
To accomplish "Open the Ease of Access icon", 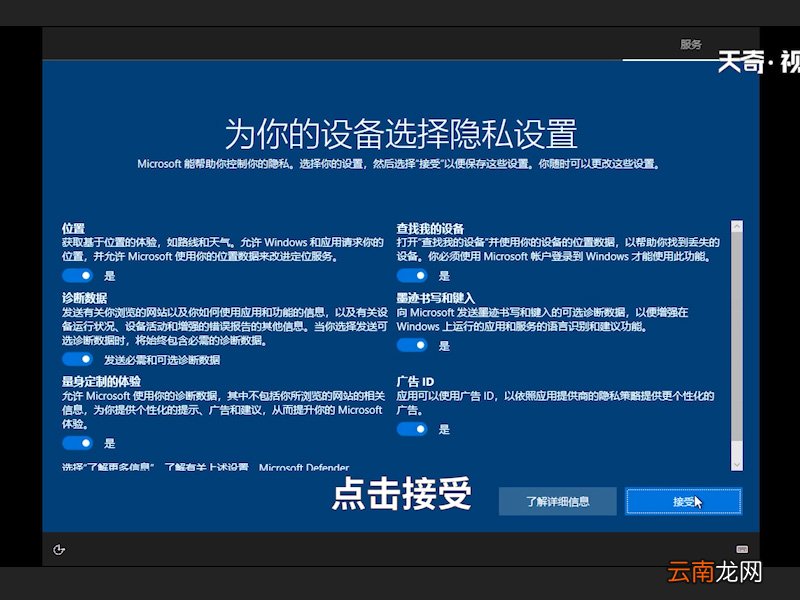I will pyautogui.click(x=59, y=549).
